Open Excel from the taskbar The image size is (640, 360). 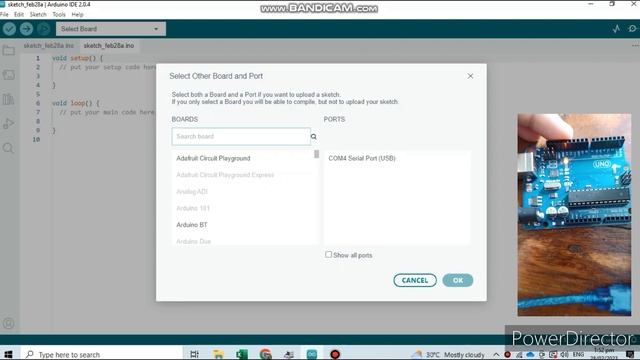[x=242, y=354]
